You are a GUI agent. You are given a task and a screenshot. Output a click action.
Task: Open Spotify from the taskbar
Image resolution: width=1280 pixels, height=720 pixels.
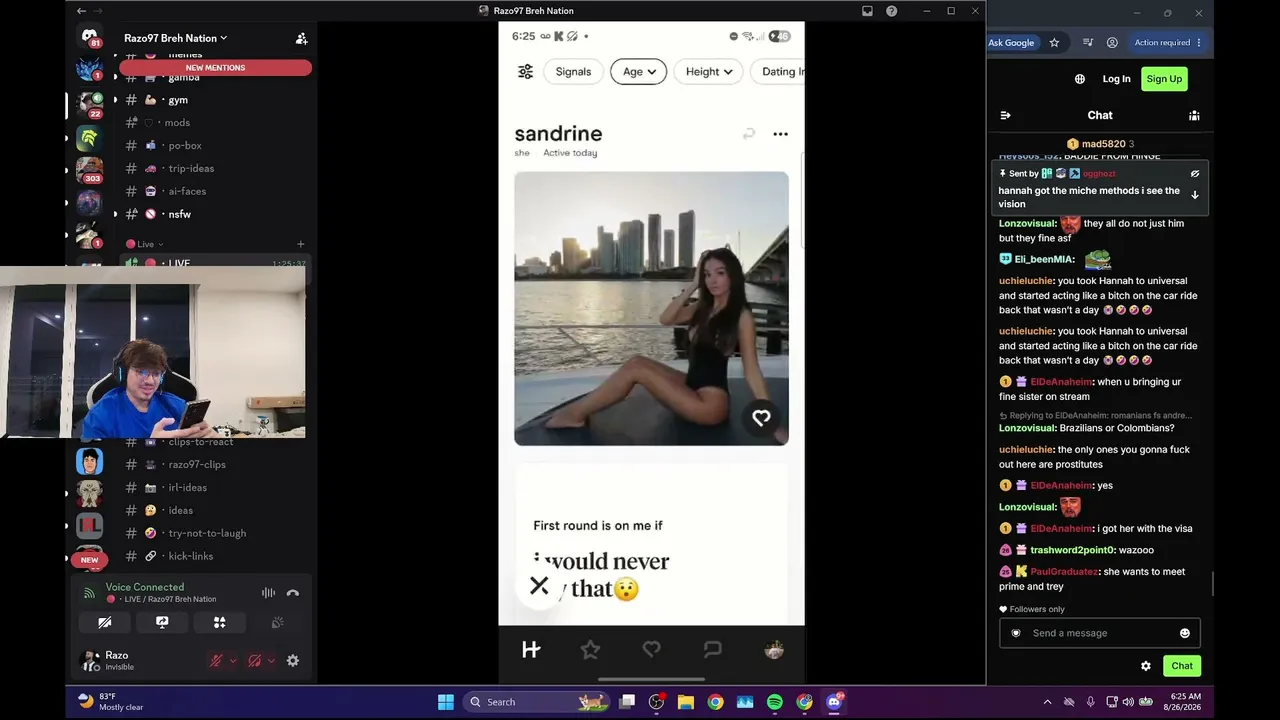[x=775, y=702]
